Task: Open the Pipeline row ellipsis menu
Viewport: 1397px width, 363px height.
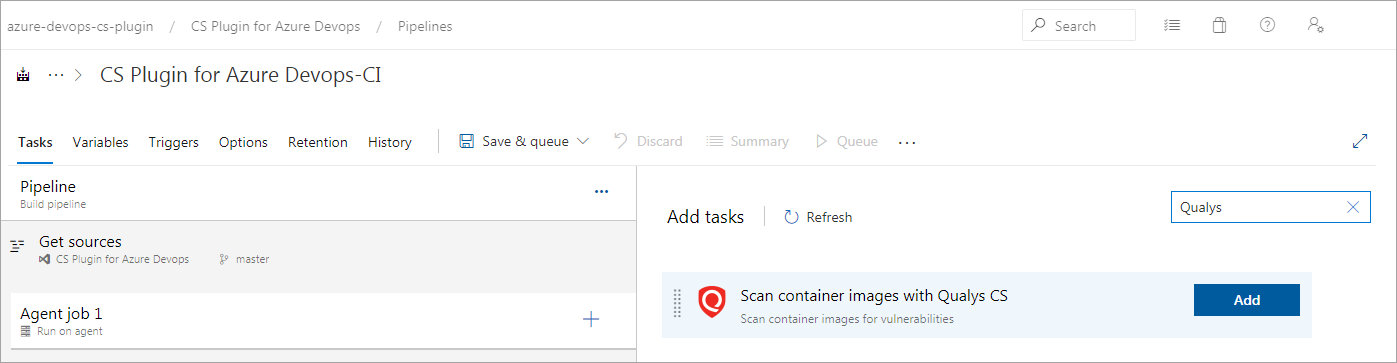Action: click(601, 192)
